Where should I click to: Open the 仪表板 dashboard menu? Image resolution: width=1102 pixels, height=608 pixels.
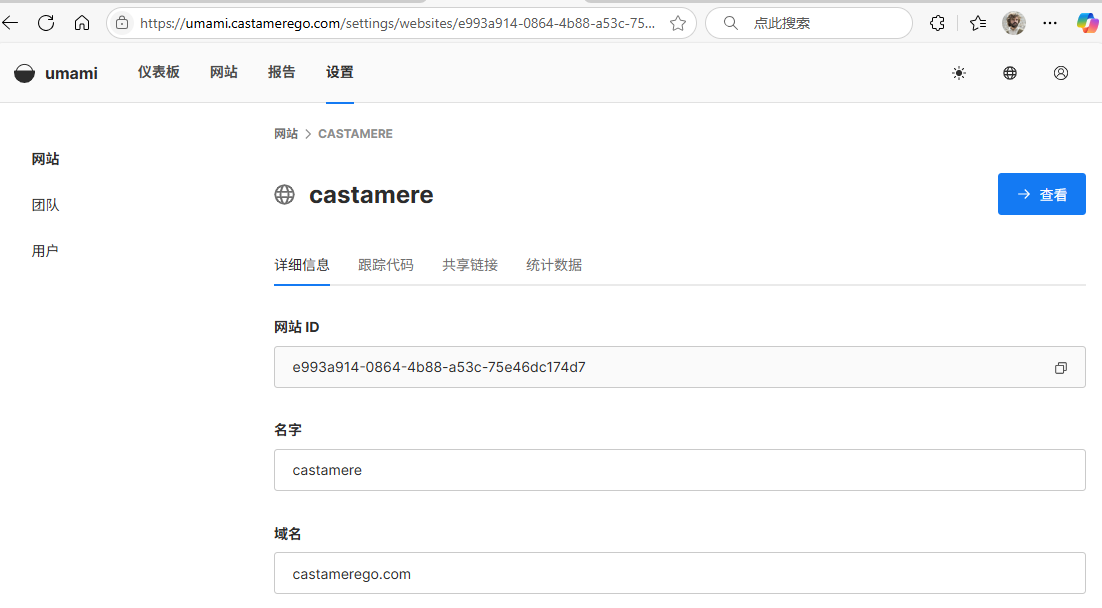pos(159,72)
